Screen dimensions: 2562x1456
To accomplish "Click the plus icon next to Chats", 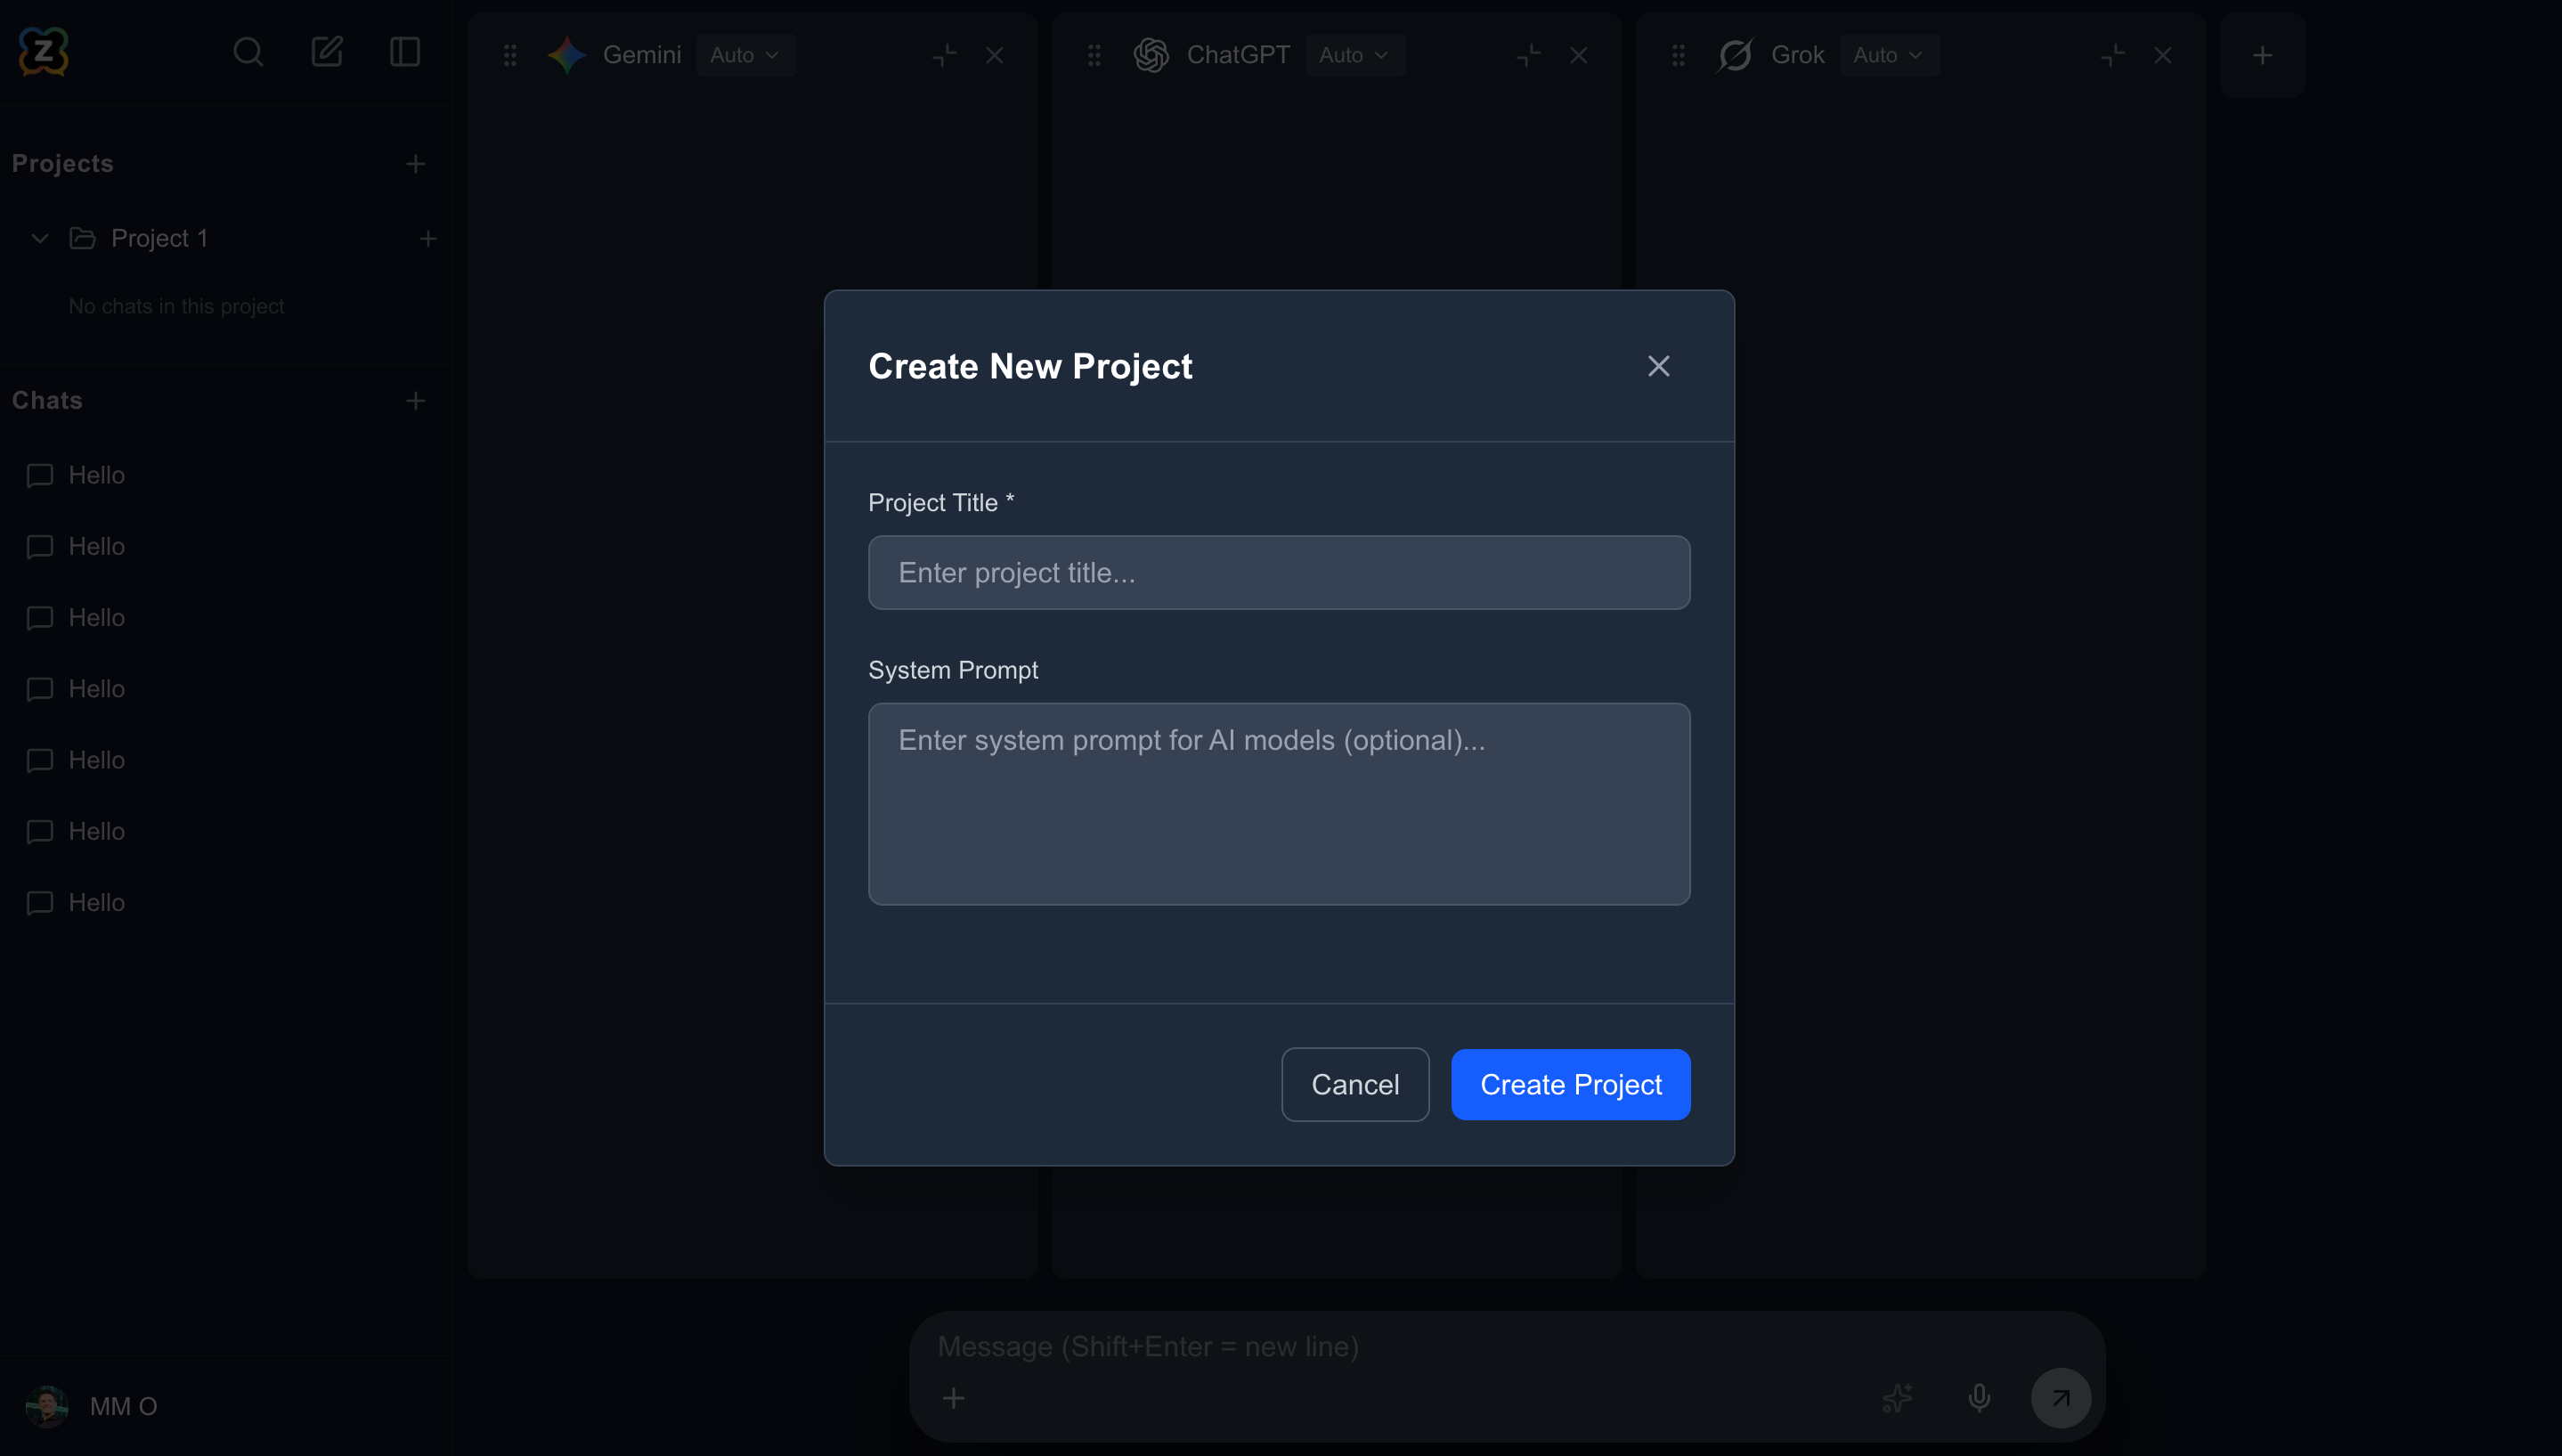I will [x=416, y=401].
